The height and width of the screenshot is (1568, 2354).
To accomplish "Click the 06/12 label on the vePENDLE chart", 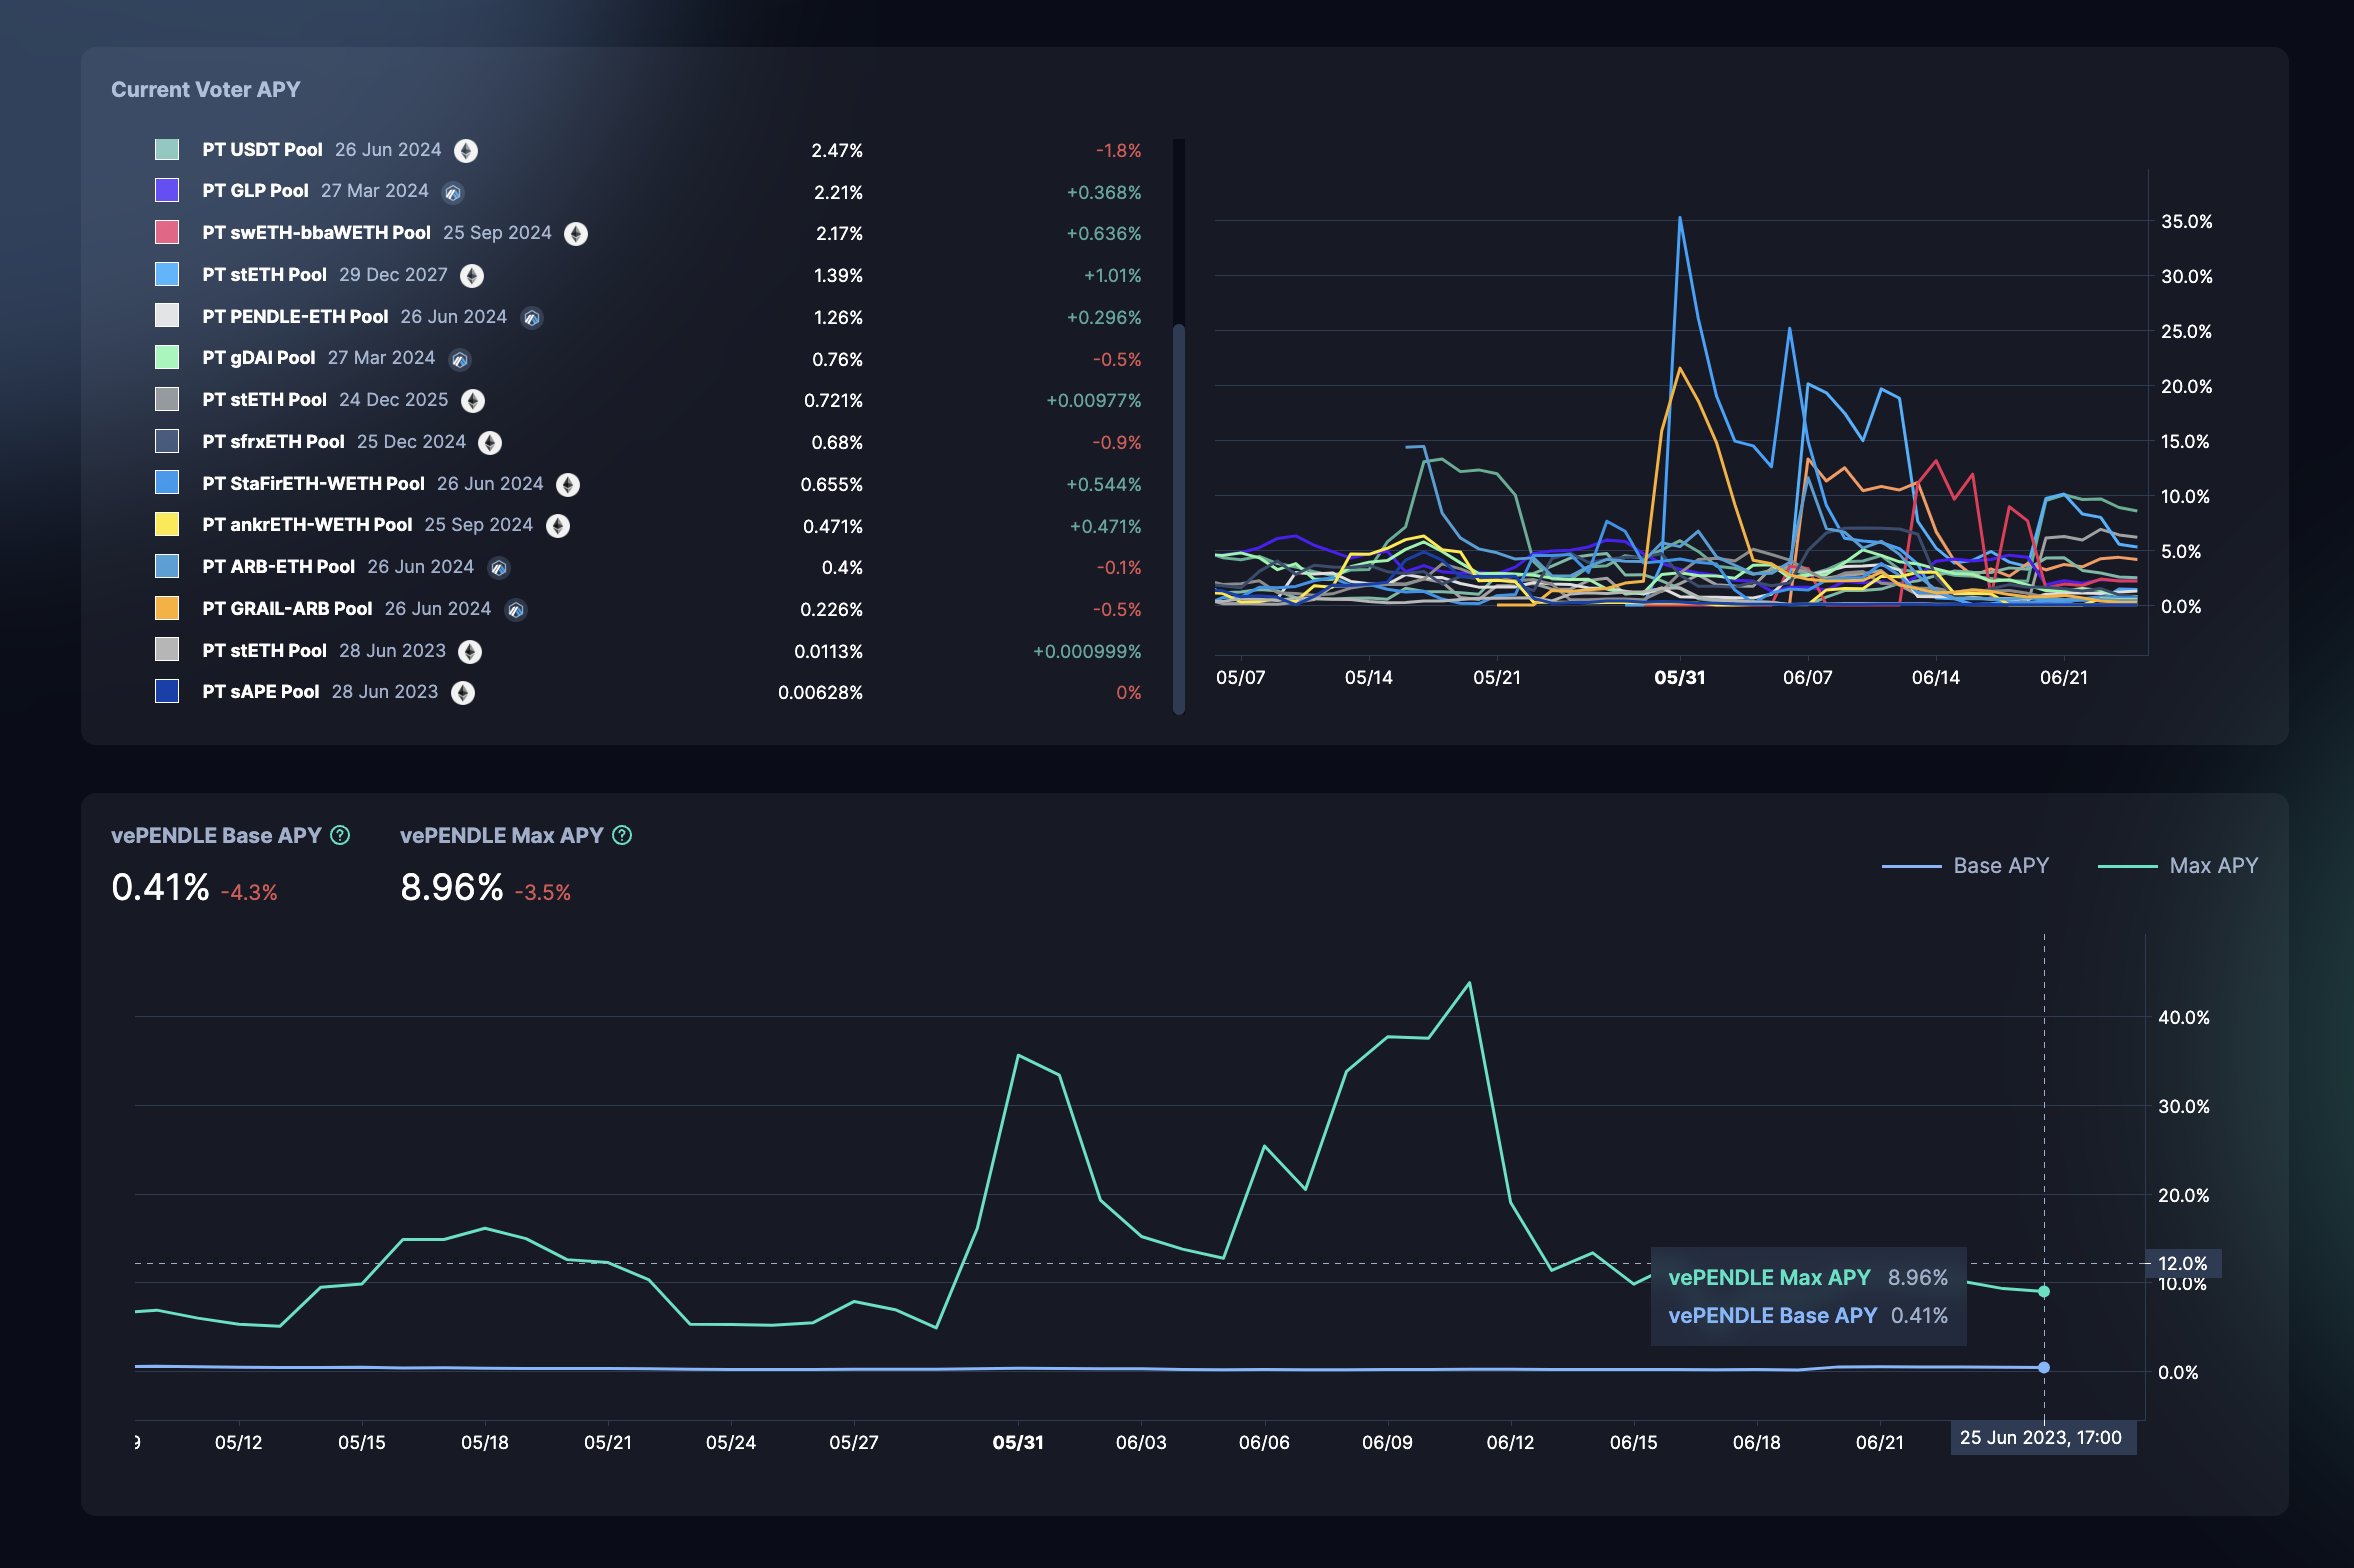I will pos(1510,1443).
